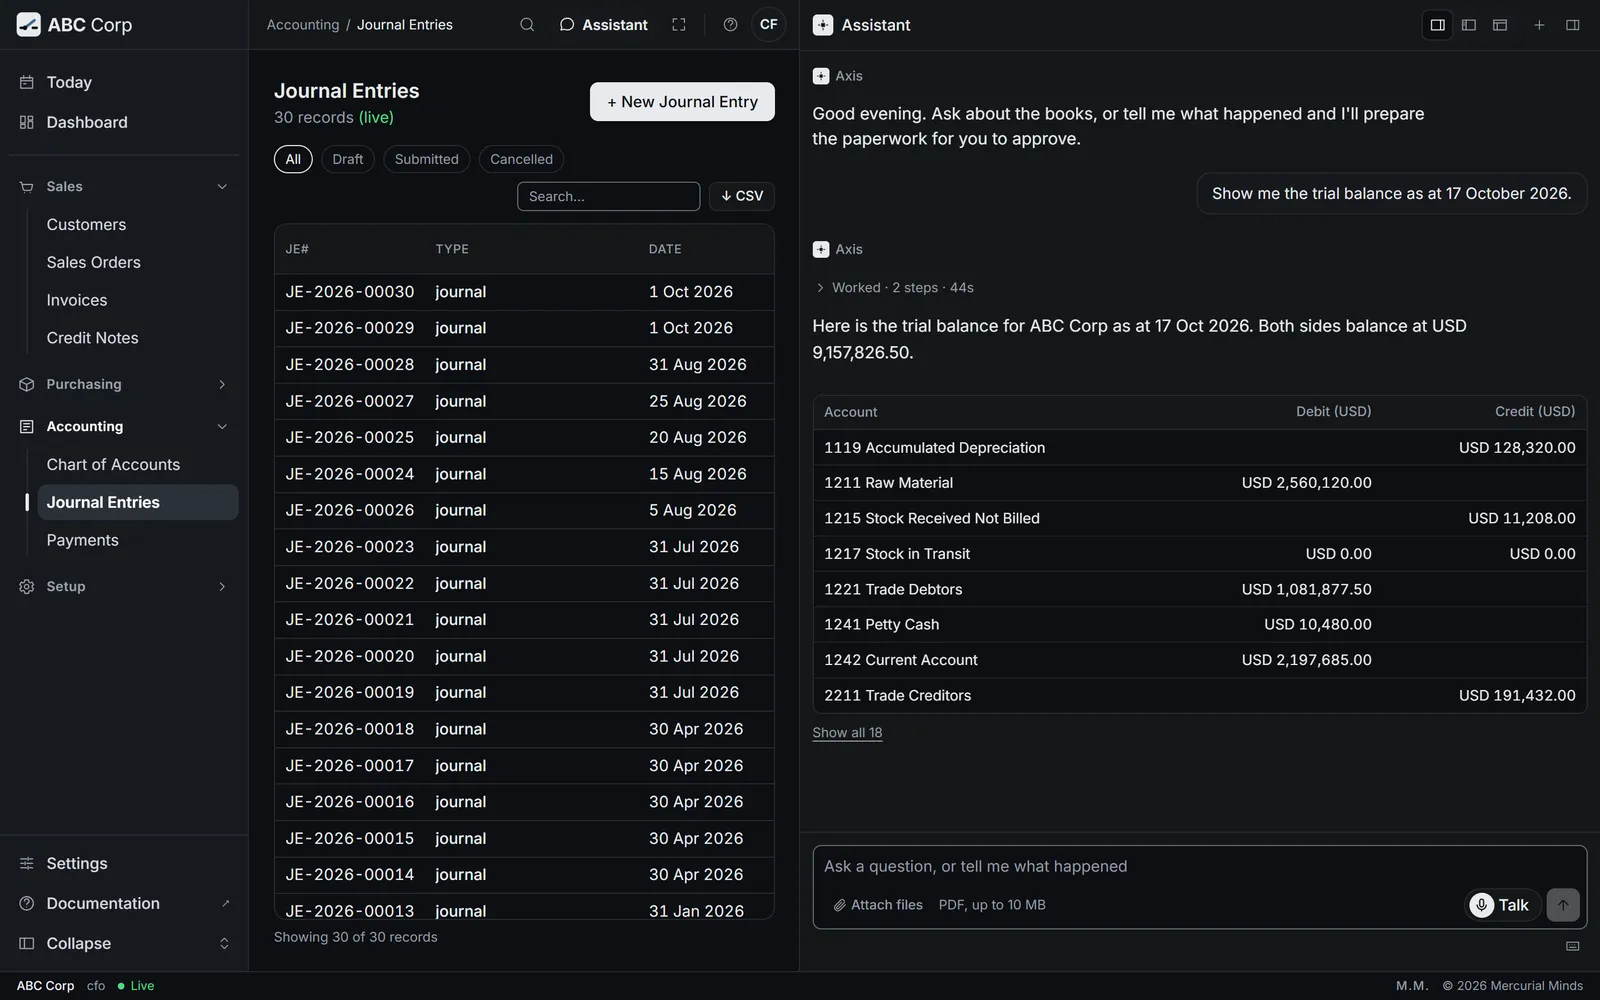
Task: Click the Attach files paperclip
Action: [x=878, y=905]
